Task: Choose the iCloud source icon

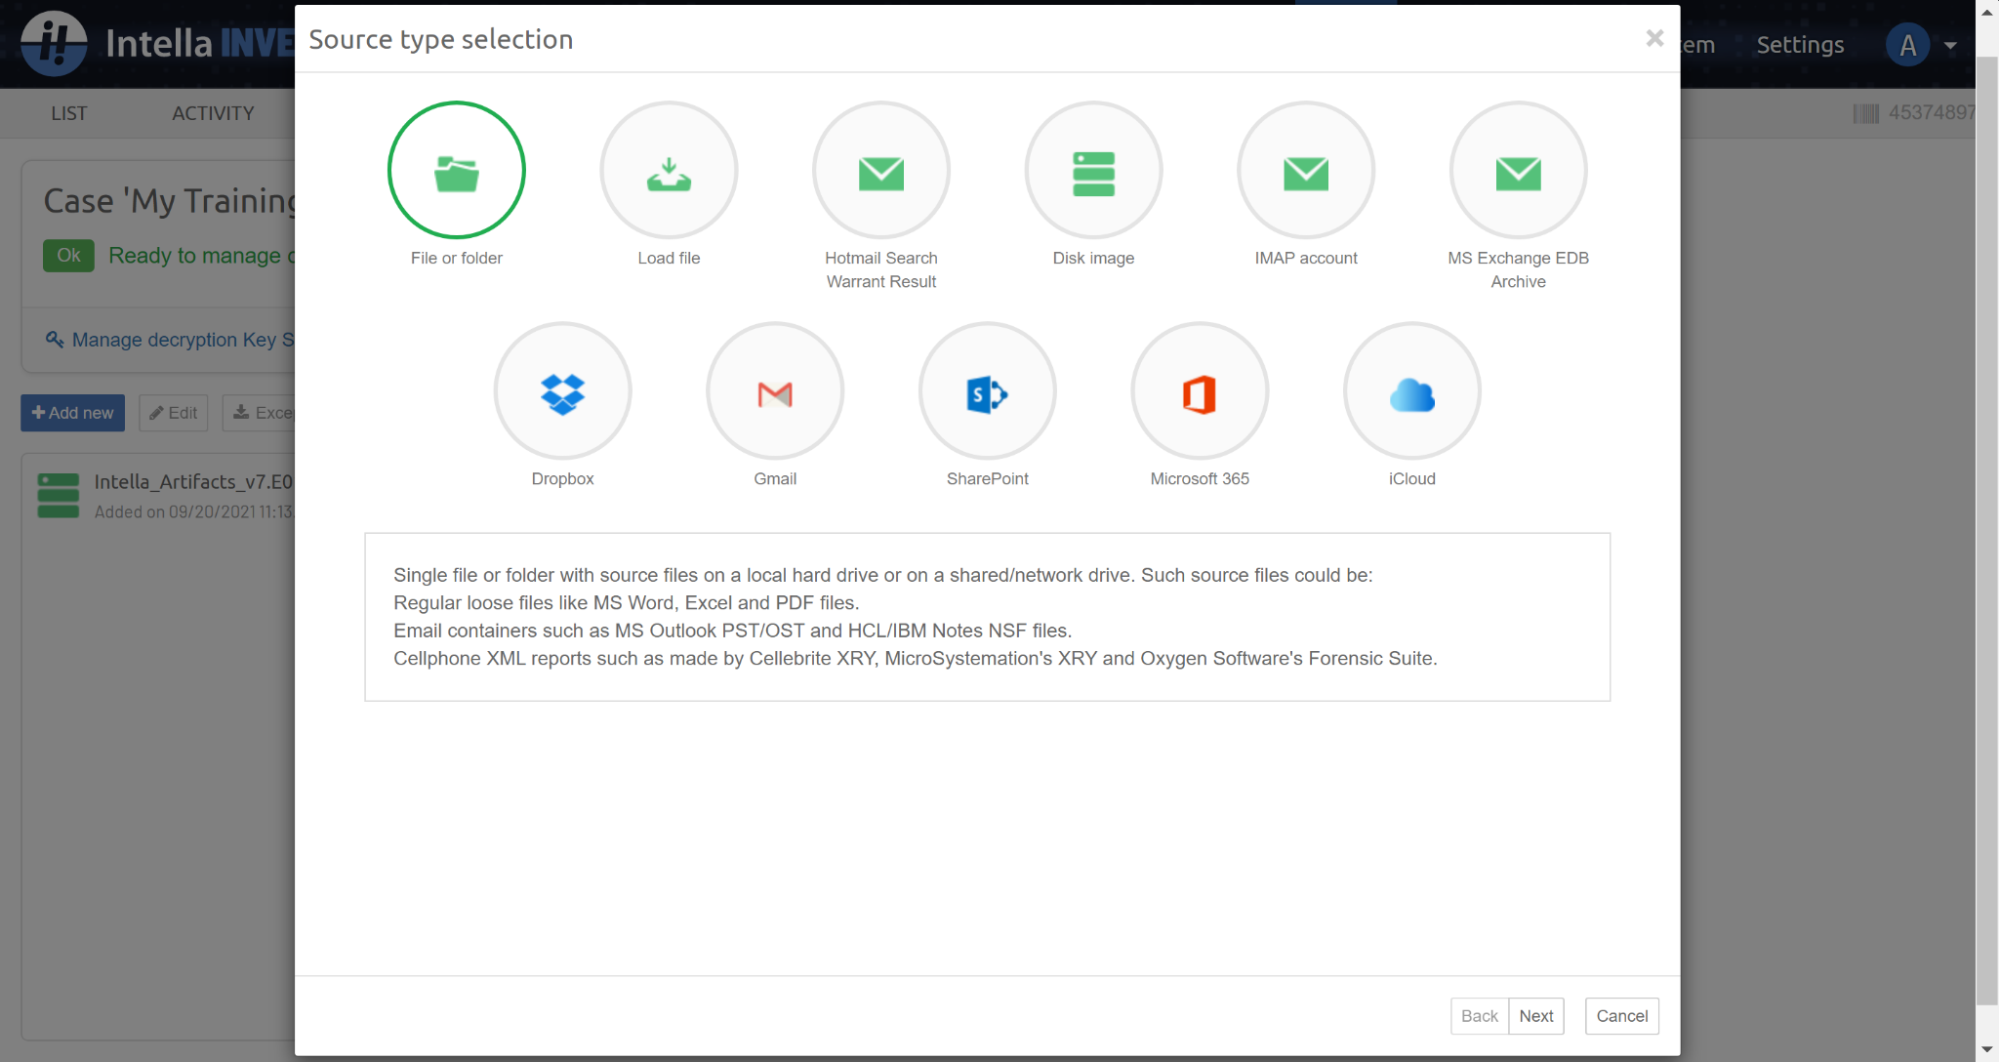Action: pyautogui.click(x=1411, y=392)
